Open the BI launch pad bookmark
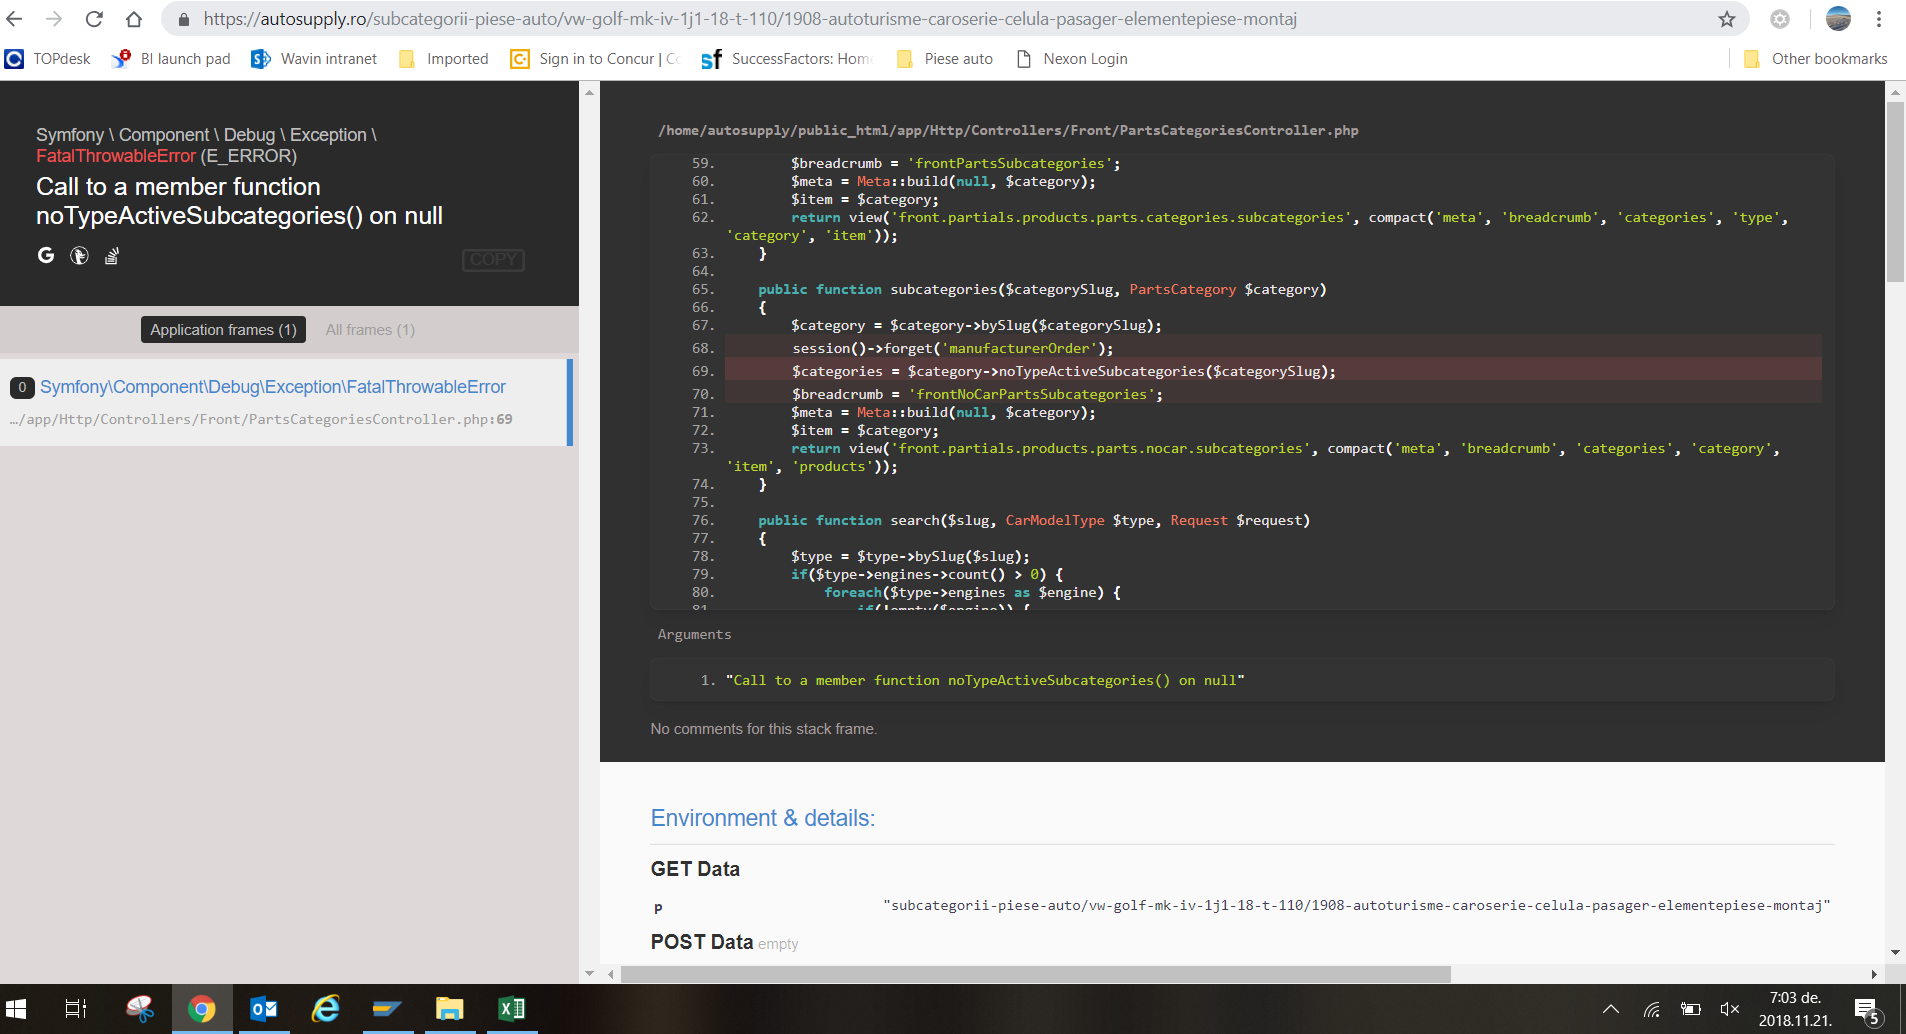 [171, 59]
